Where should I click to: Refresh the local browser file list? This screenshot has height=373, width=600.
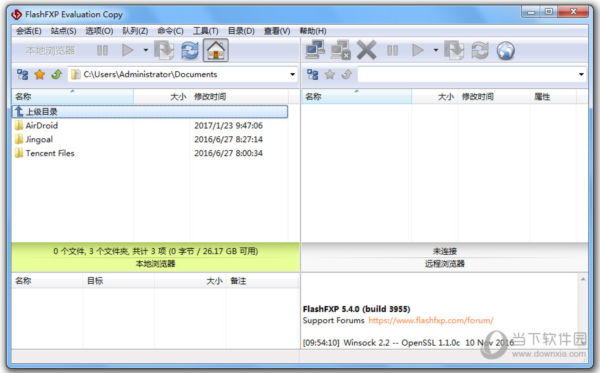pyautogui.click(x=190, y=50)
